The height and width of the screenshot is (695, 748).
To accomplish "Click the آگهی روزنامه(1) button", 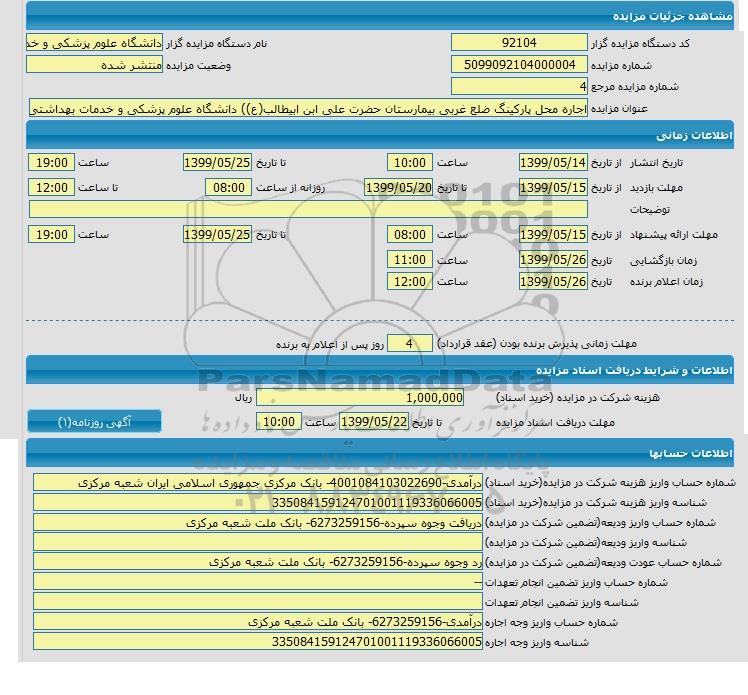I will 94,422.
